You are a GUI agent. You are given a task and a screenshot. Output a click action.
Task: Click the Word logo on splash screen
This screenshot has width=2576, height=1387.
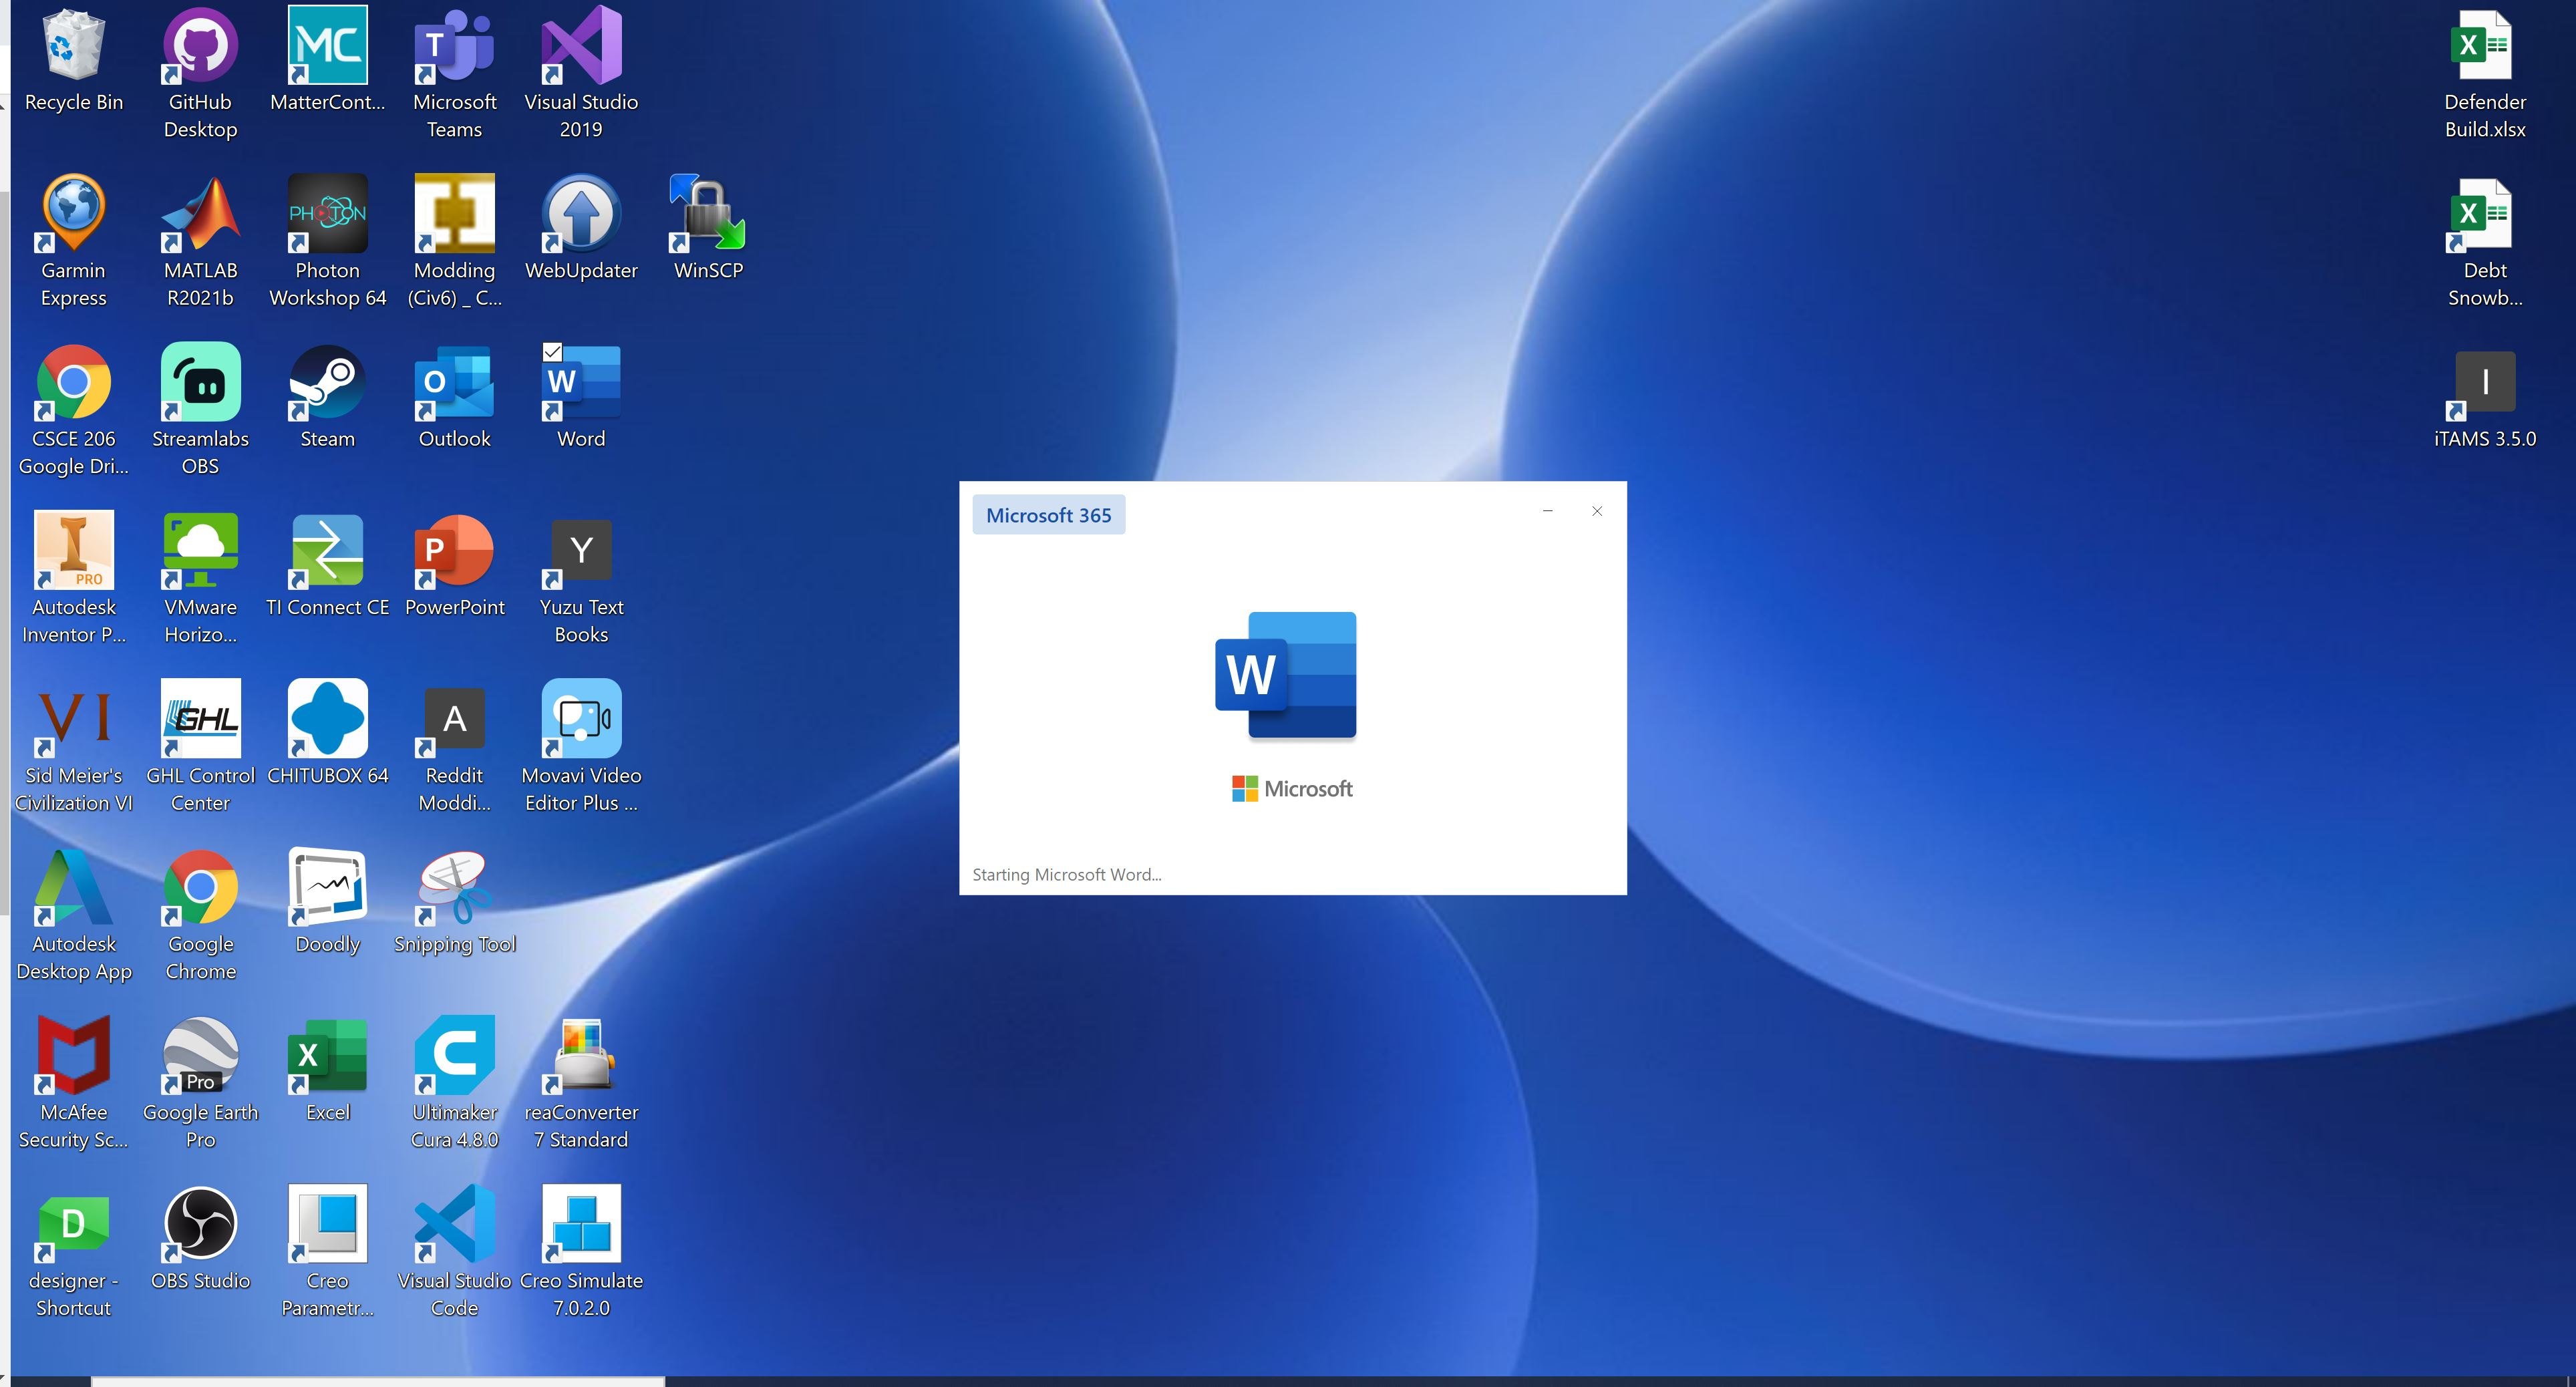[x=1286, y=675]
